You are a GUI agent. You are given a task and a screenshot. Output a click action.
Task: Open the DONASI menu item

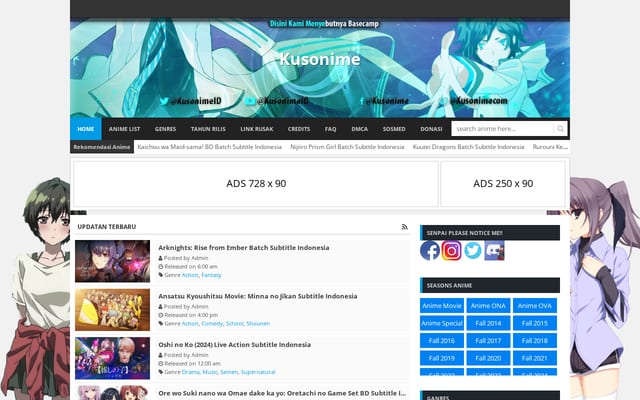(431, 129)
